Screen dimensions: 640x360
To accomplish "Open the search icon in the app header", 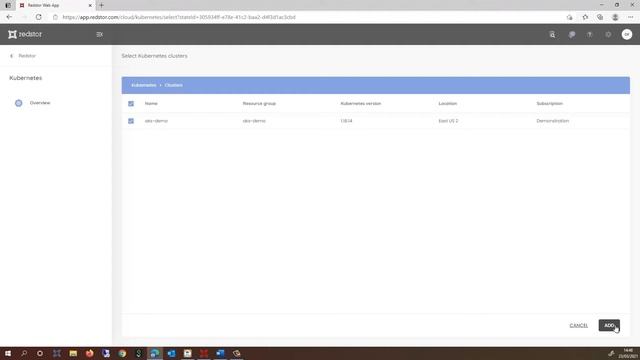I will tap(552, 35).
